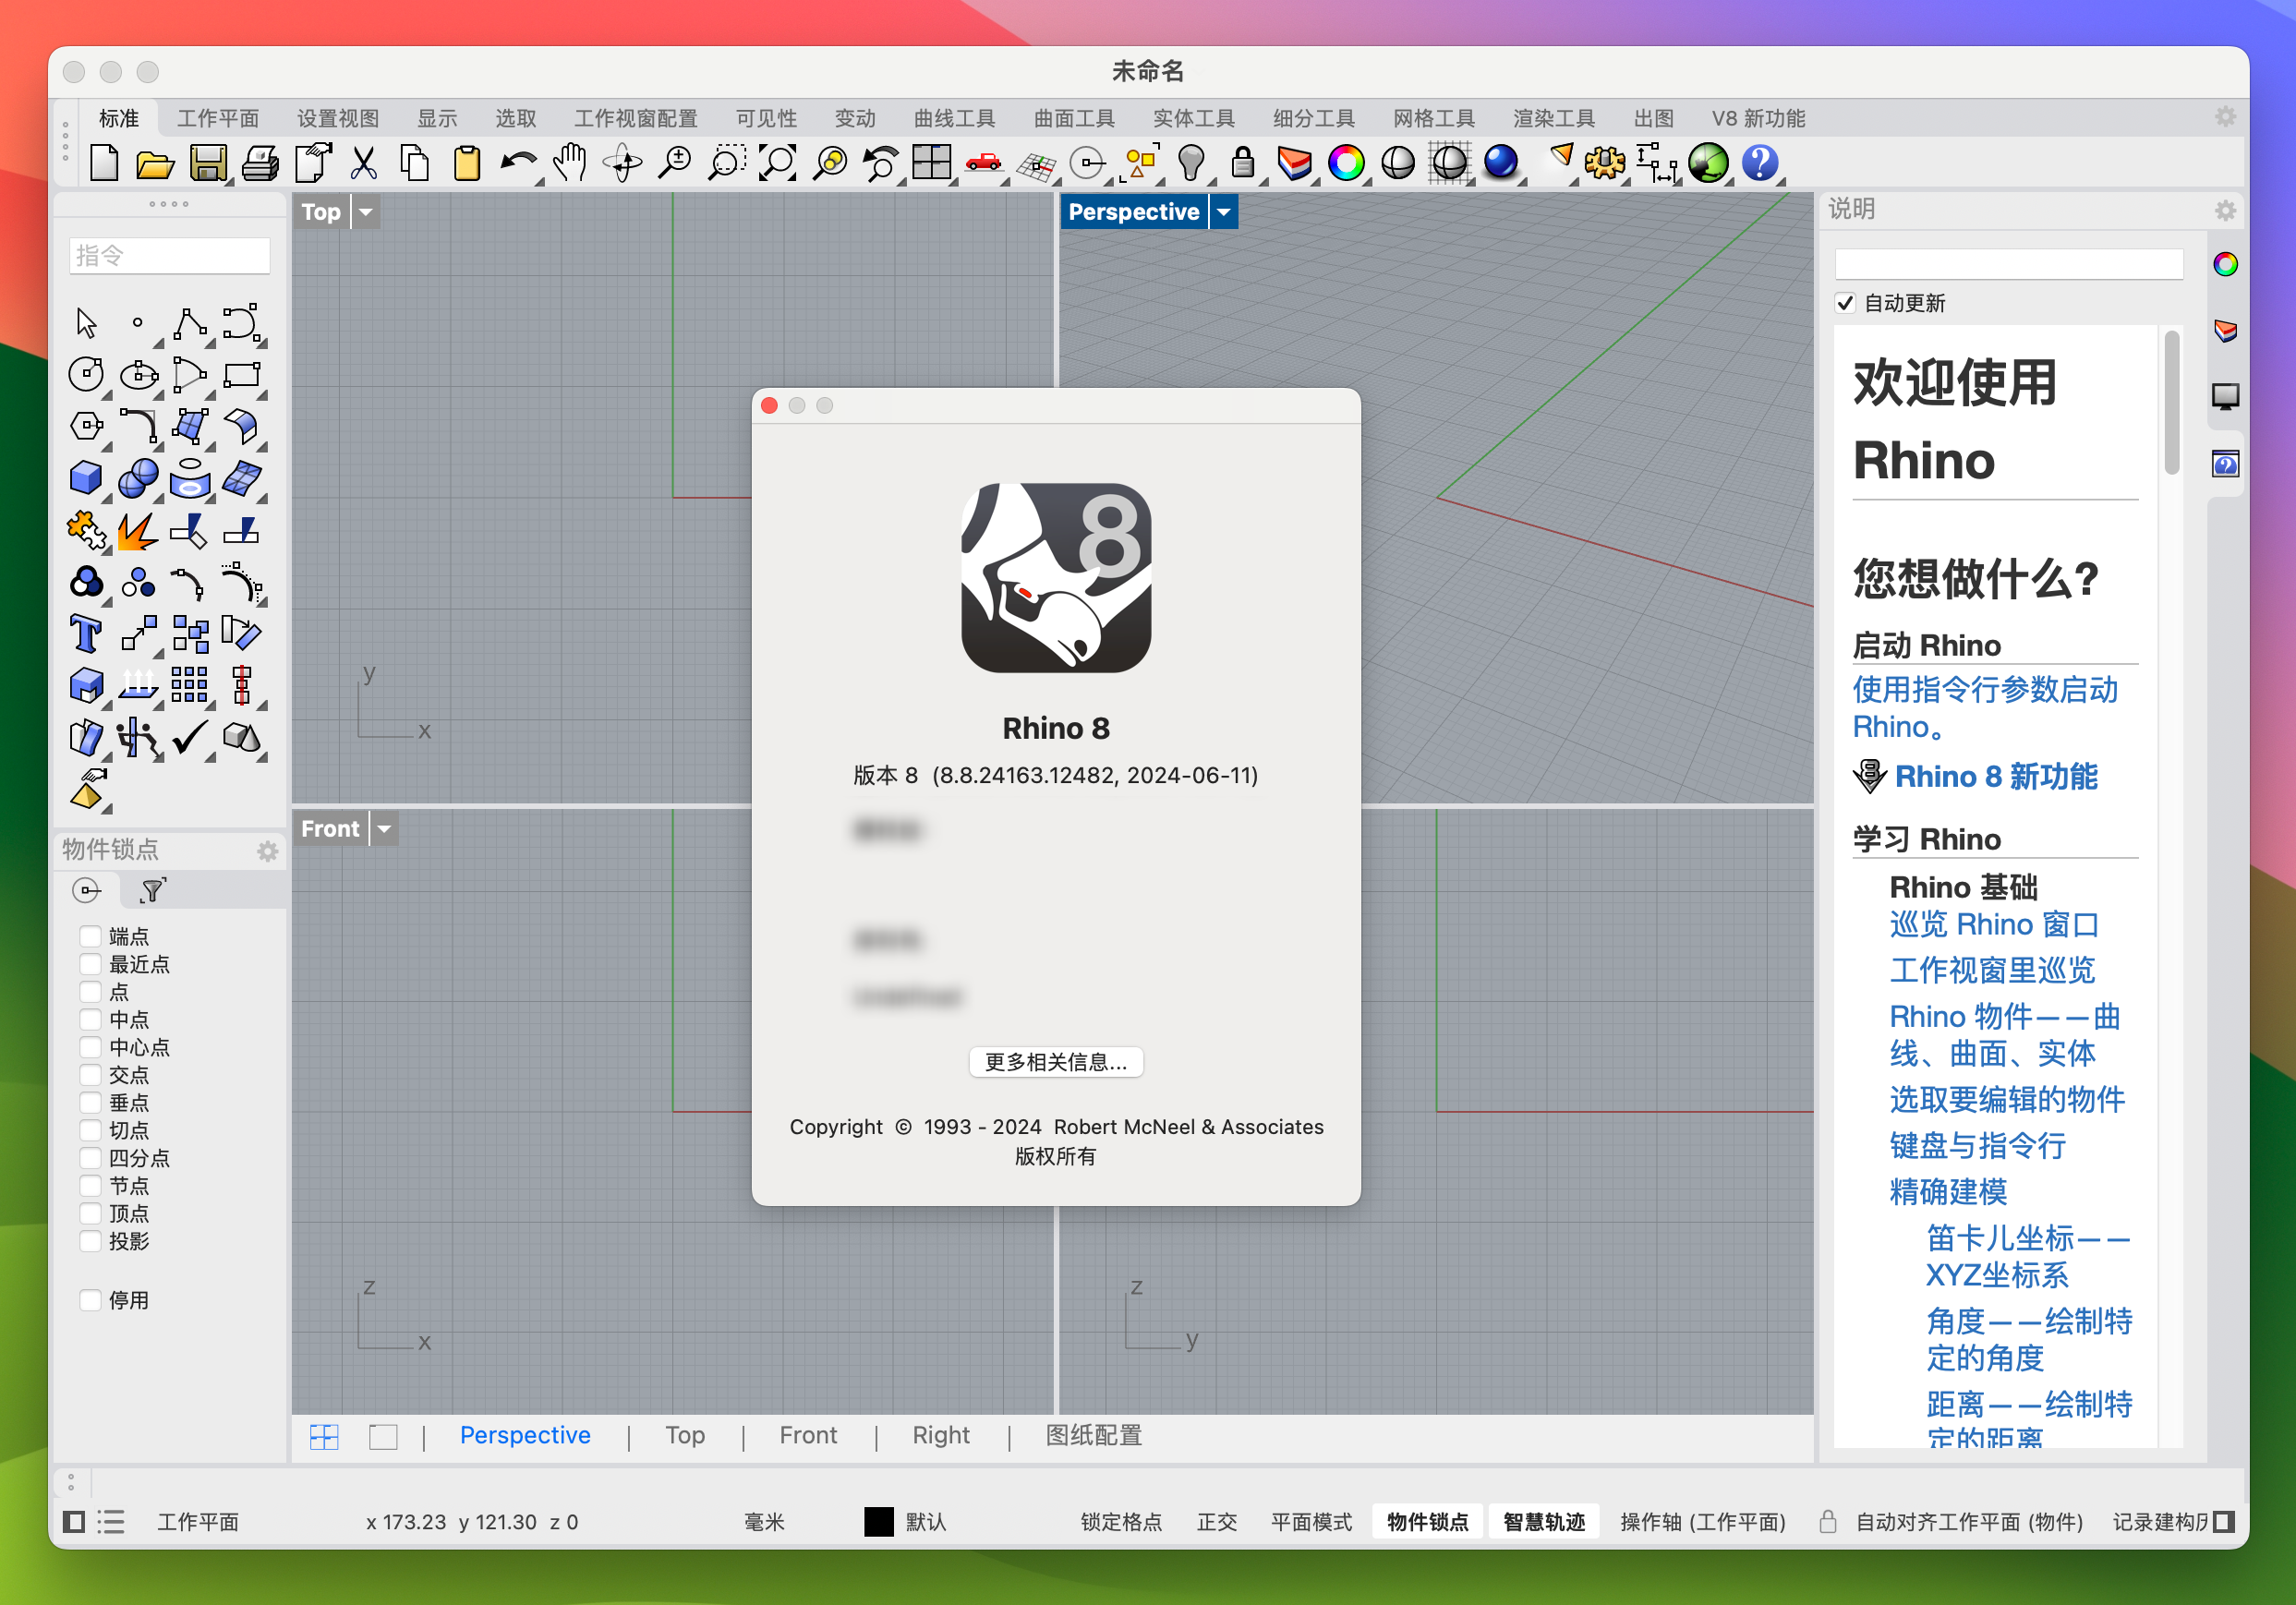Click the blue Render sphere icon
The image size is (2296, 1605).
click(x=1501, y=163)
